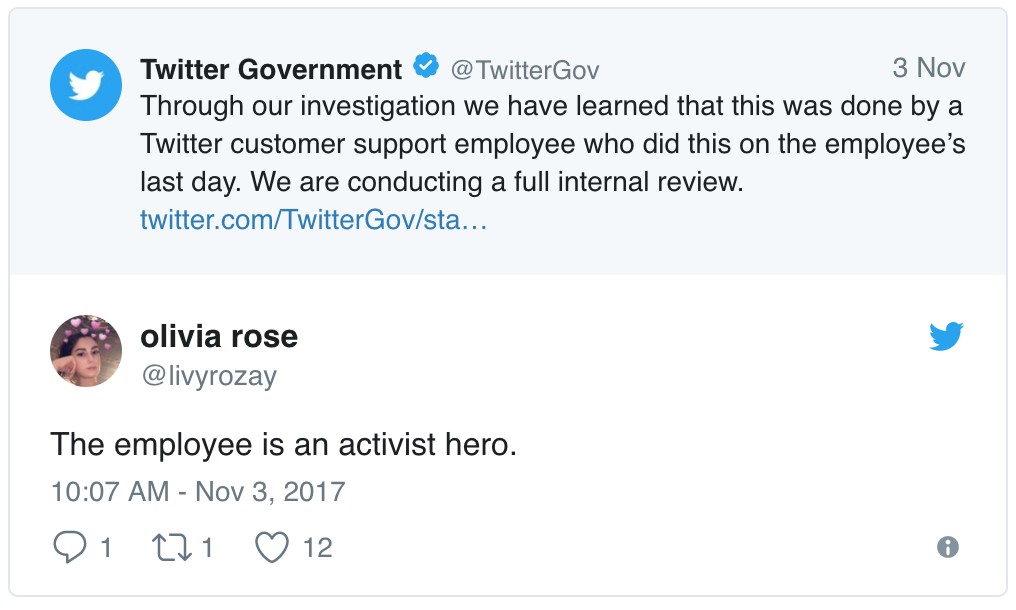Click the retweet count number
The width and height of the screenshot is (1016, 610).
207,548
